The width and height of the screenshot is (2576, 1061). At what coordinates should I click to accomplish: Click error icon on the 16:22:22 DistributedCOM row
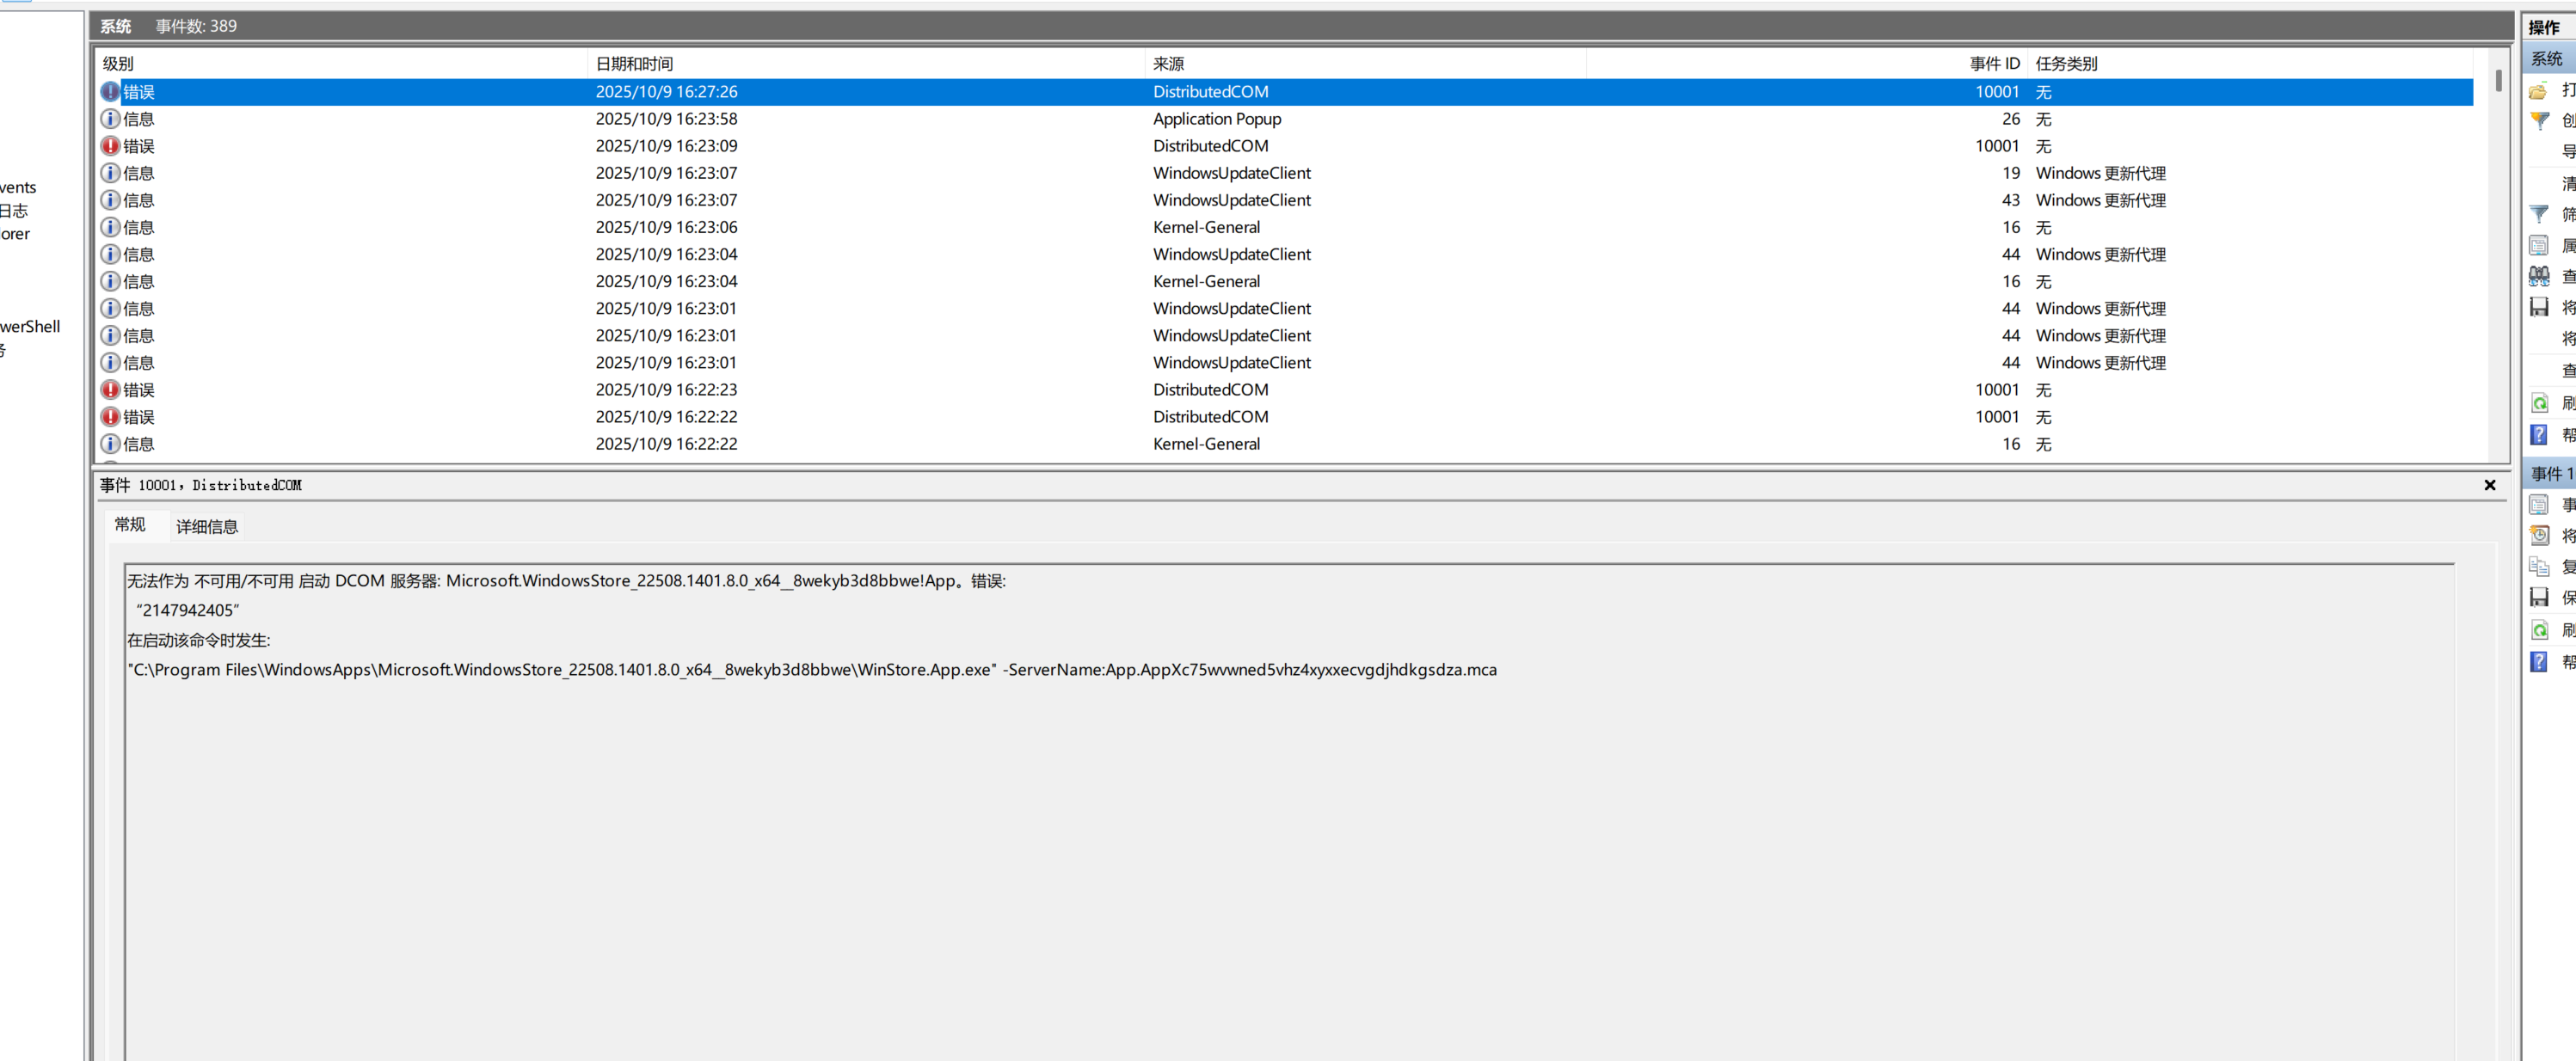pos(110,417)
